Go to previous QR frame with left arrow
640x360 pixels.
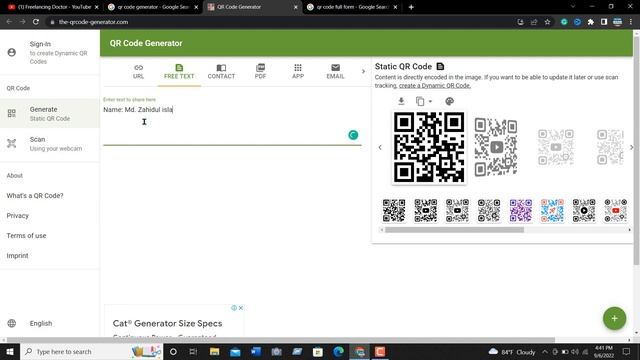click(380, 147)
